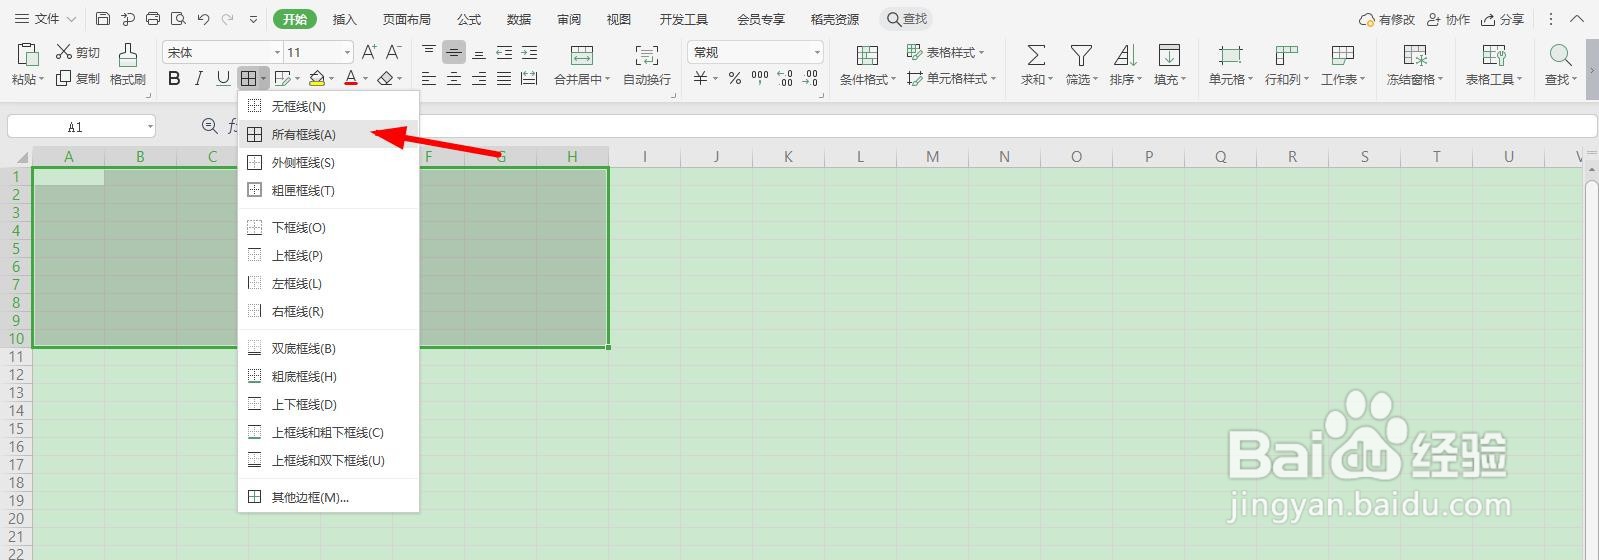Open the Table Style (表格样式) dropdown
Image resolution: width=1599 pixels, height=560 pixels.
tap(945, 52)
